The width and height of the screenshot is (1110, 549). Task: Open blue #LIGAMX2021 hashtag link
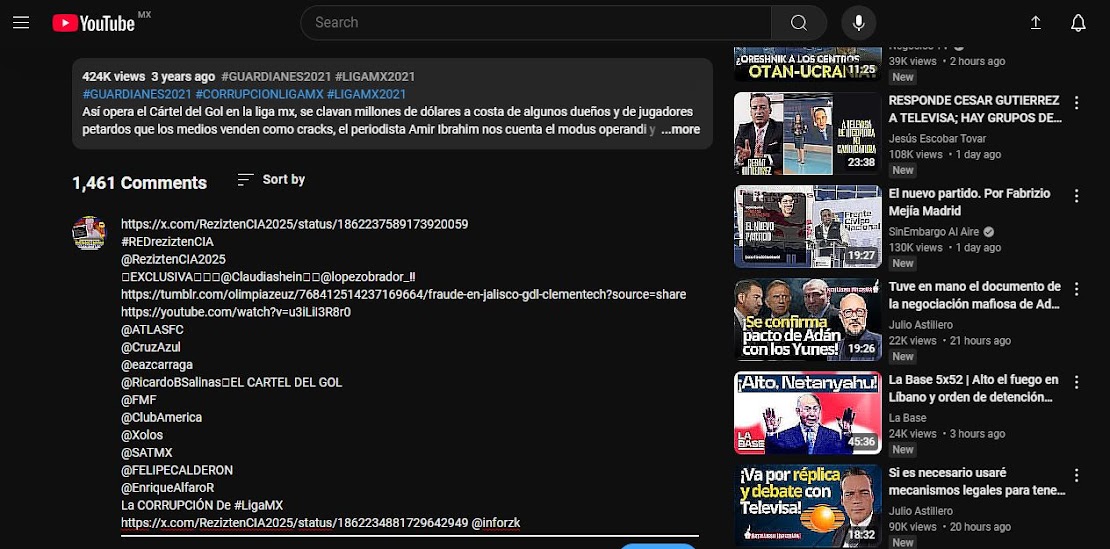[367, 94]
